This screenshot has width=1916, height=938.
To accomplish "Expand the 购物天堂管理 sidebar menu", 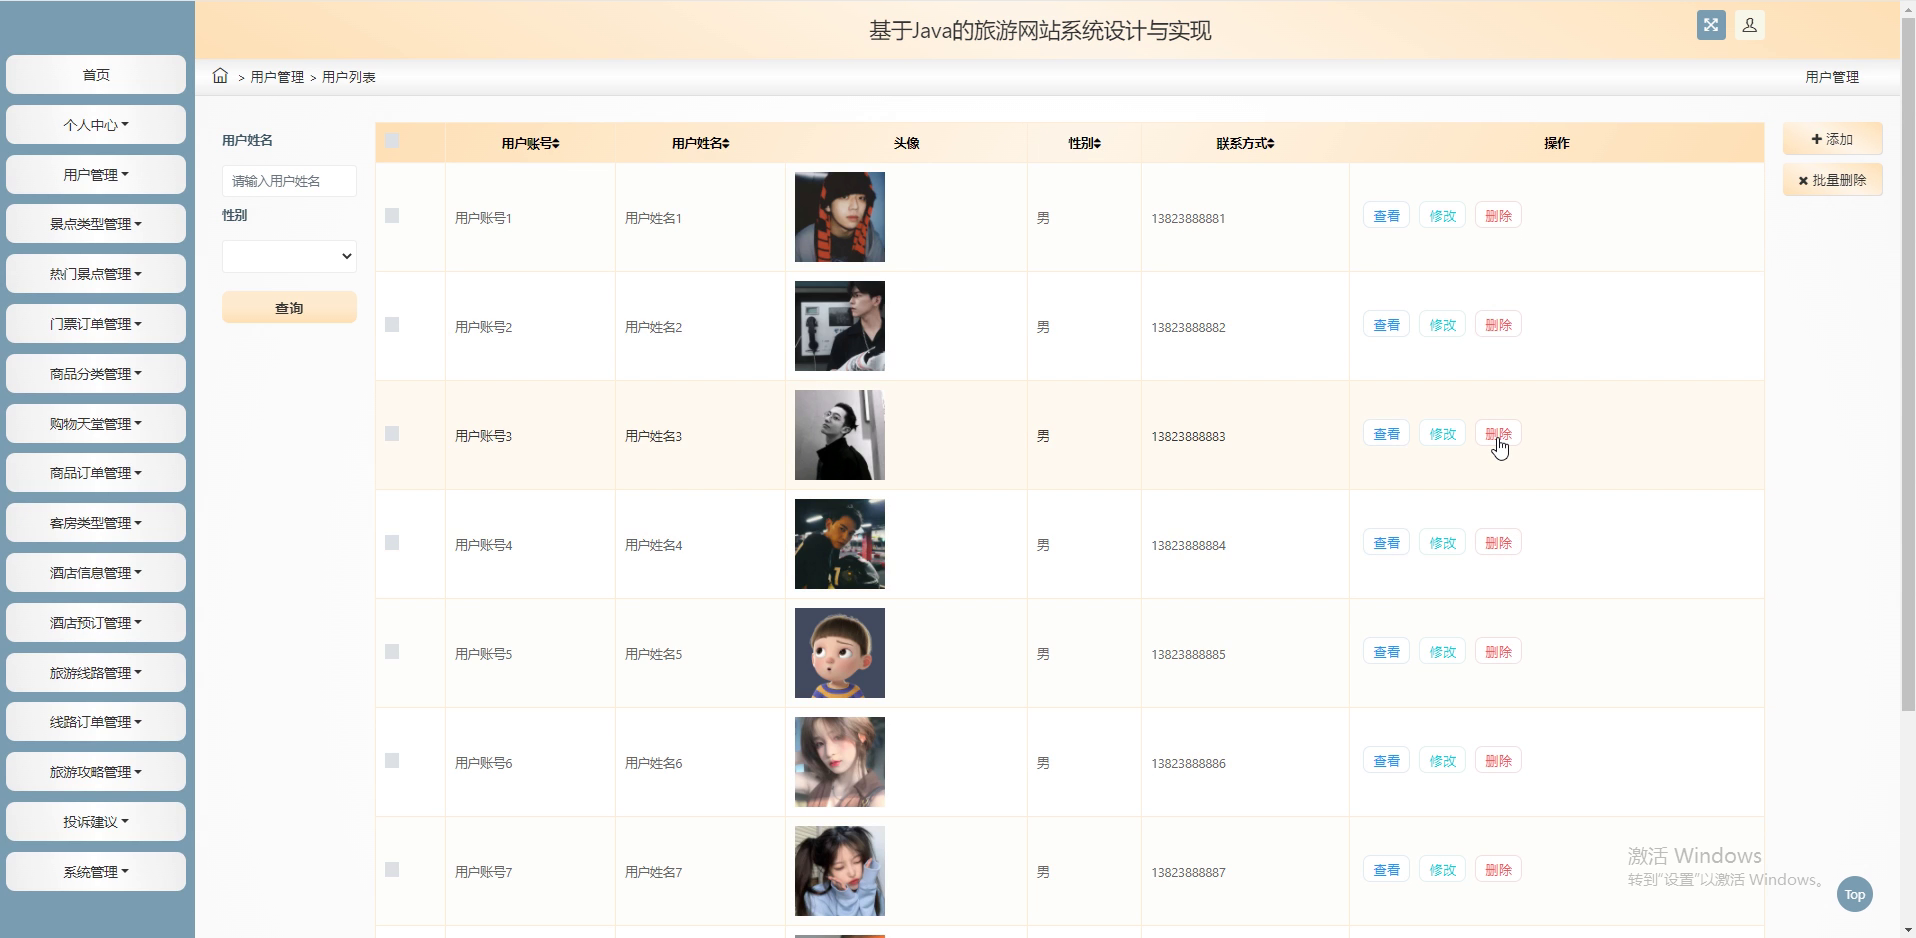I will coord(96,424).
